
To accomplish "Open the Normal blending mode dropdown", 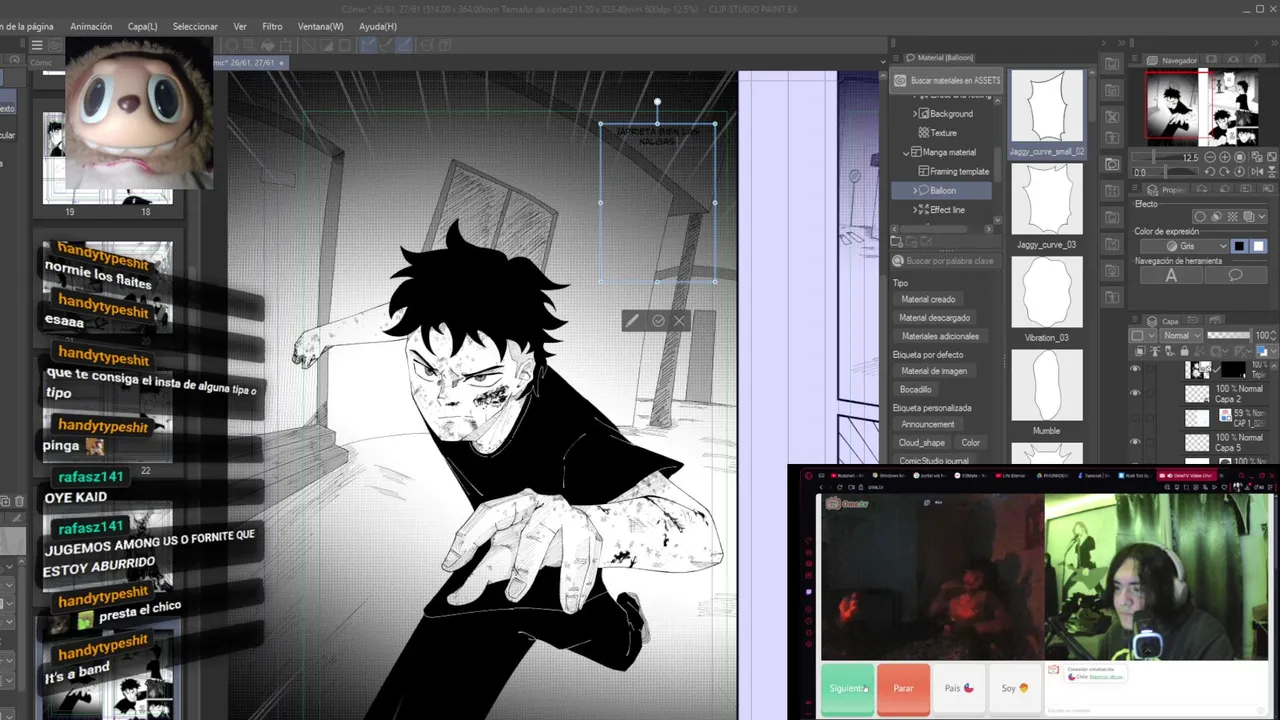I will pyautogui.click(x=1180, y=336).
